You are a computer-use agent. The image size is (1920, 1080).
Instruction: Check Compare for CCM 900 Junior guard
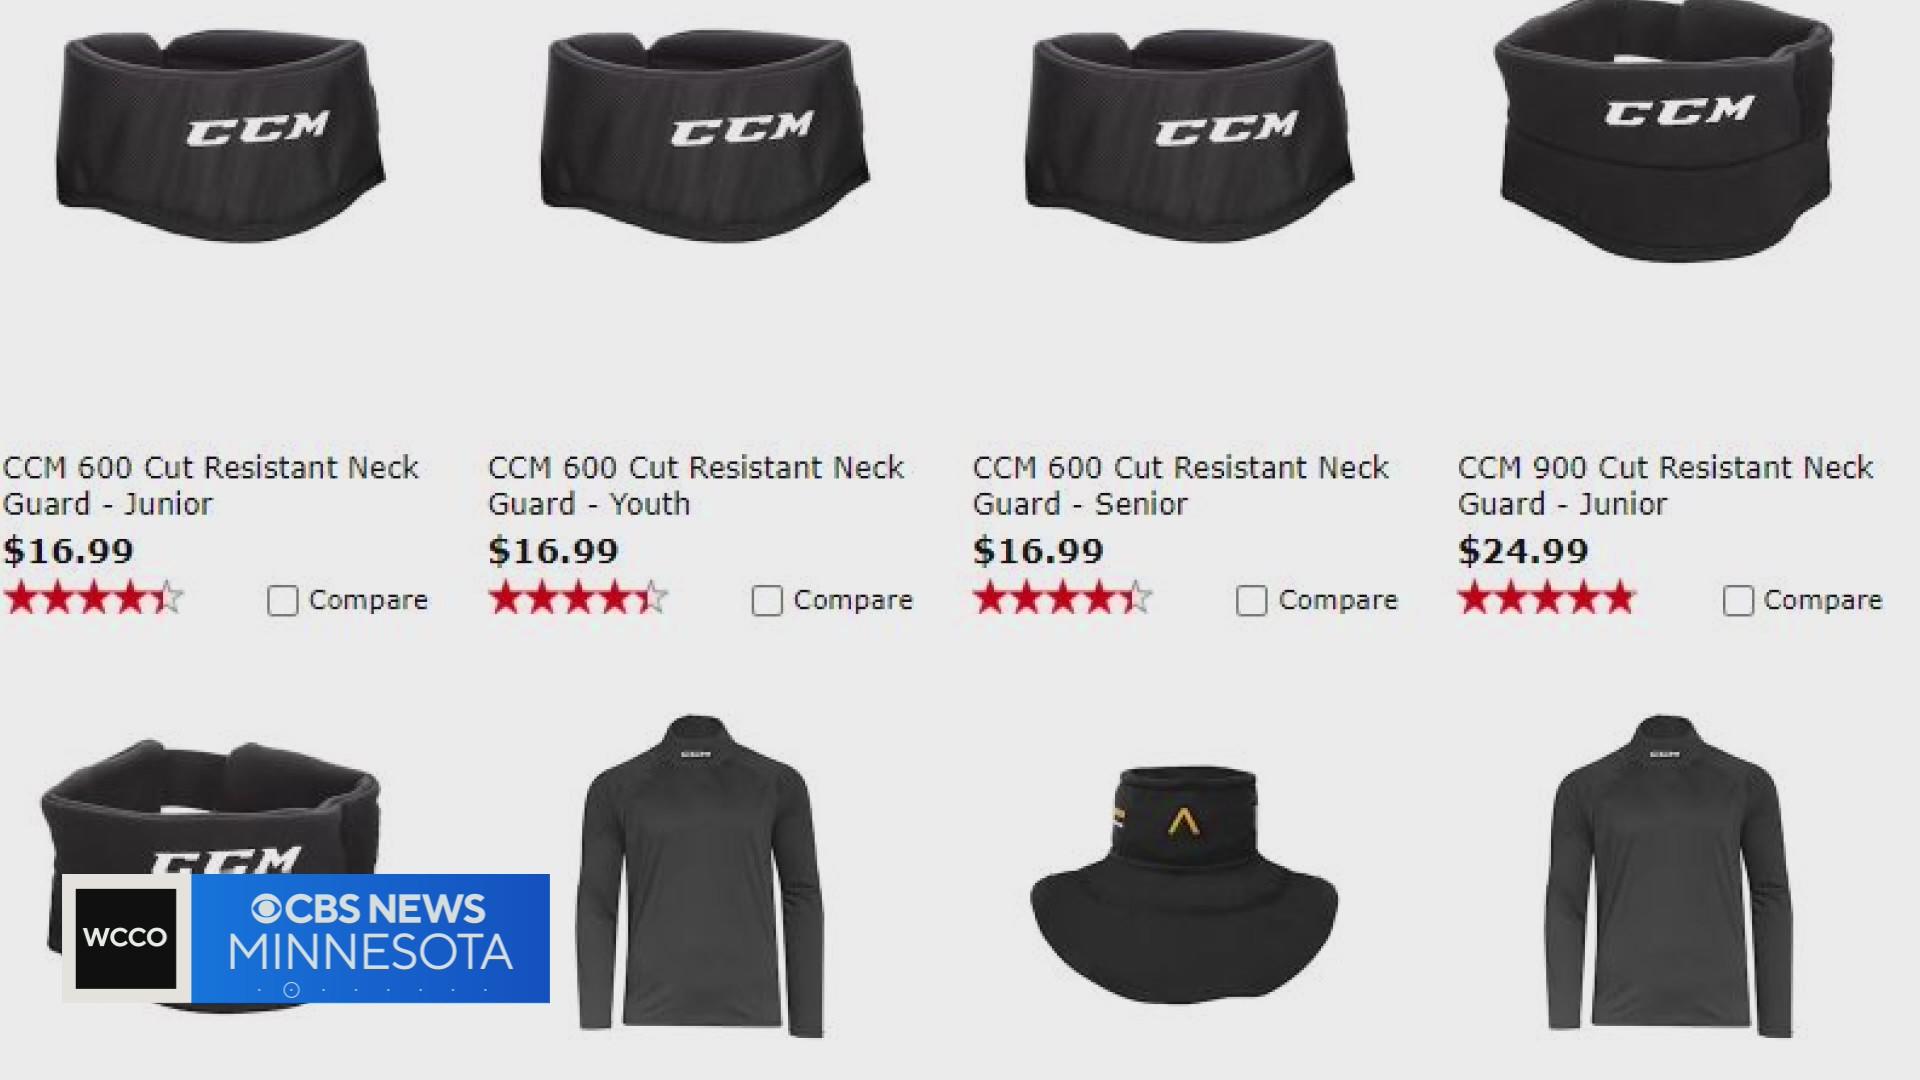click(1738, 601)
